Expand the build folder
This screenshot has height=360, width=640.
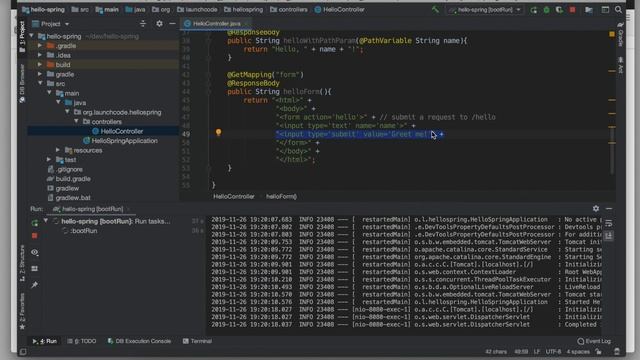pos(40,64)
